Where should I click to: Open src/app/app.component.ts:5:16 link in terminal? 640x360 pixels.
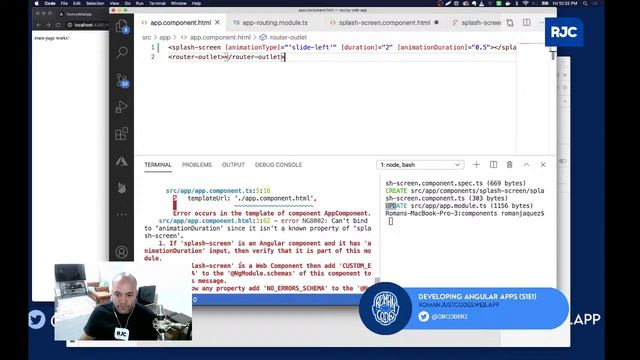pos(218,191)
